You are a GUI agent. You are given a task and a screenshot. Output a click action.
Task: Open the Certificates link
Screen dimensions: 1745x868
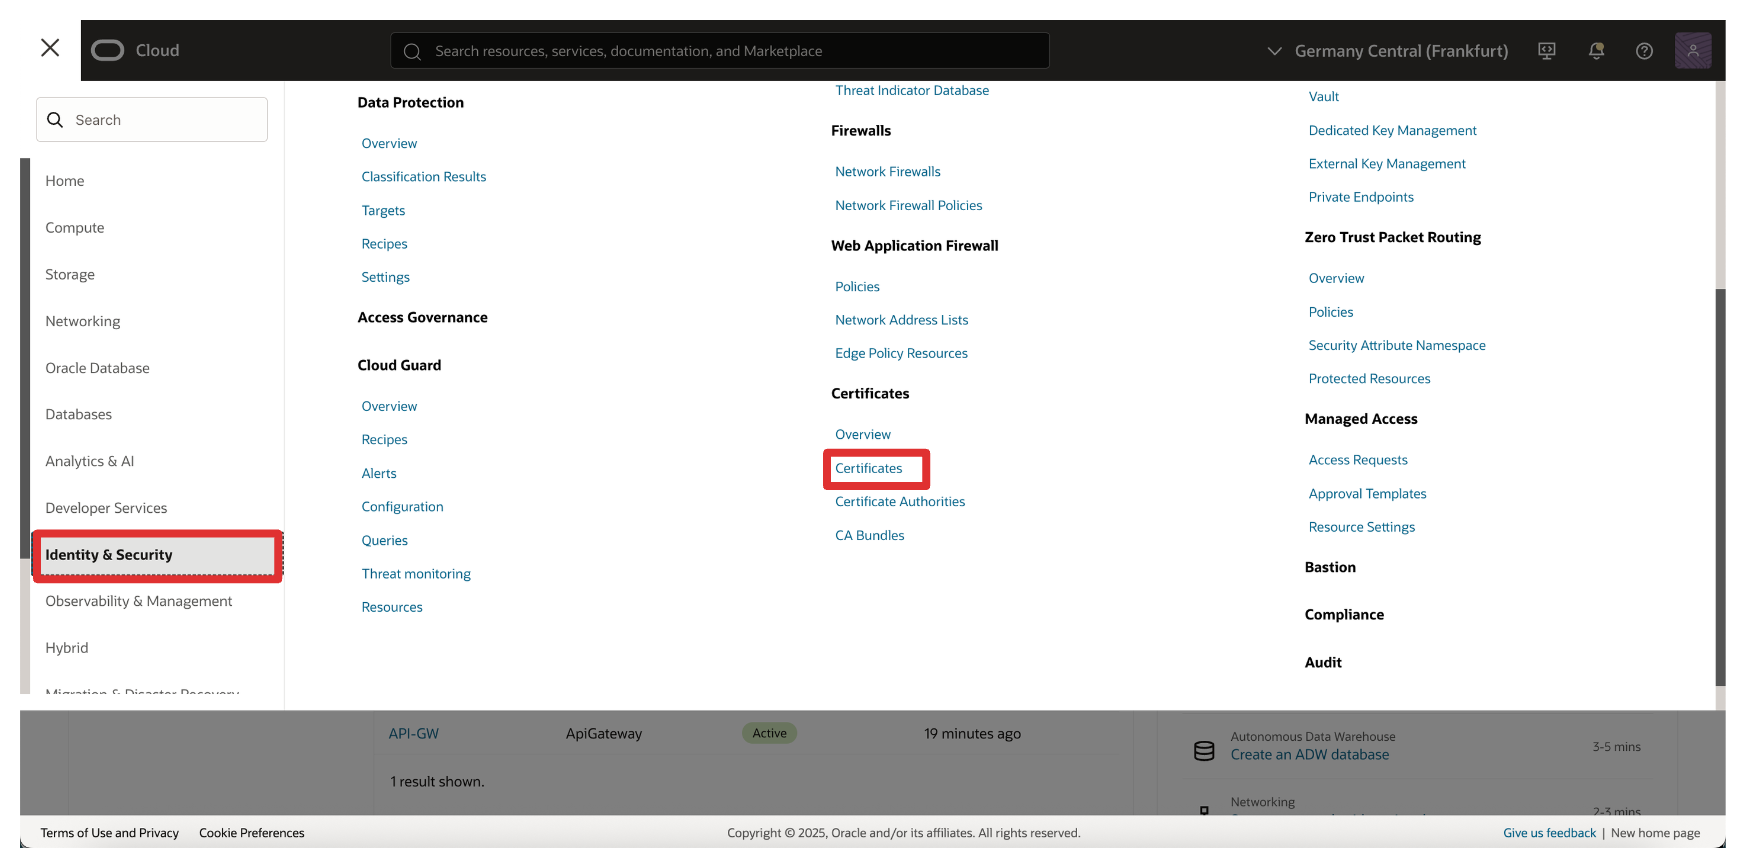[x=868, y=468]
